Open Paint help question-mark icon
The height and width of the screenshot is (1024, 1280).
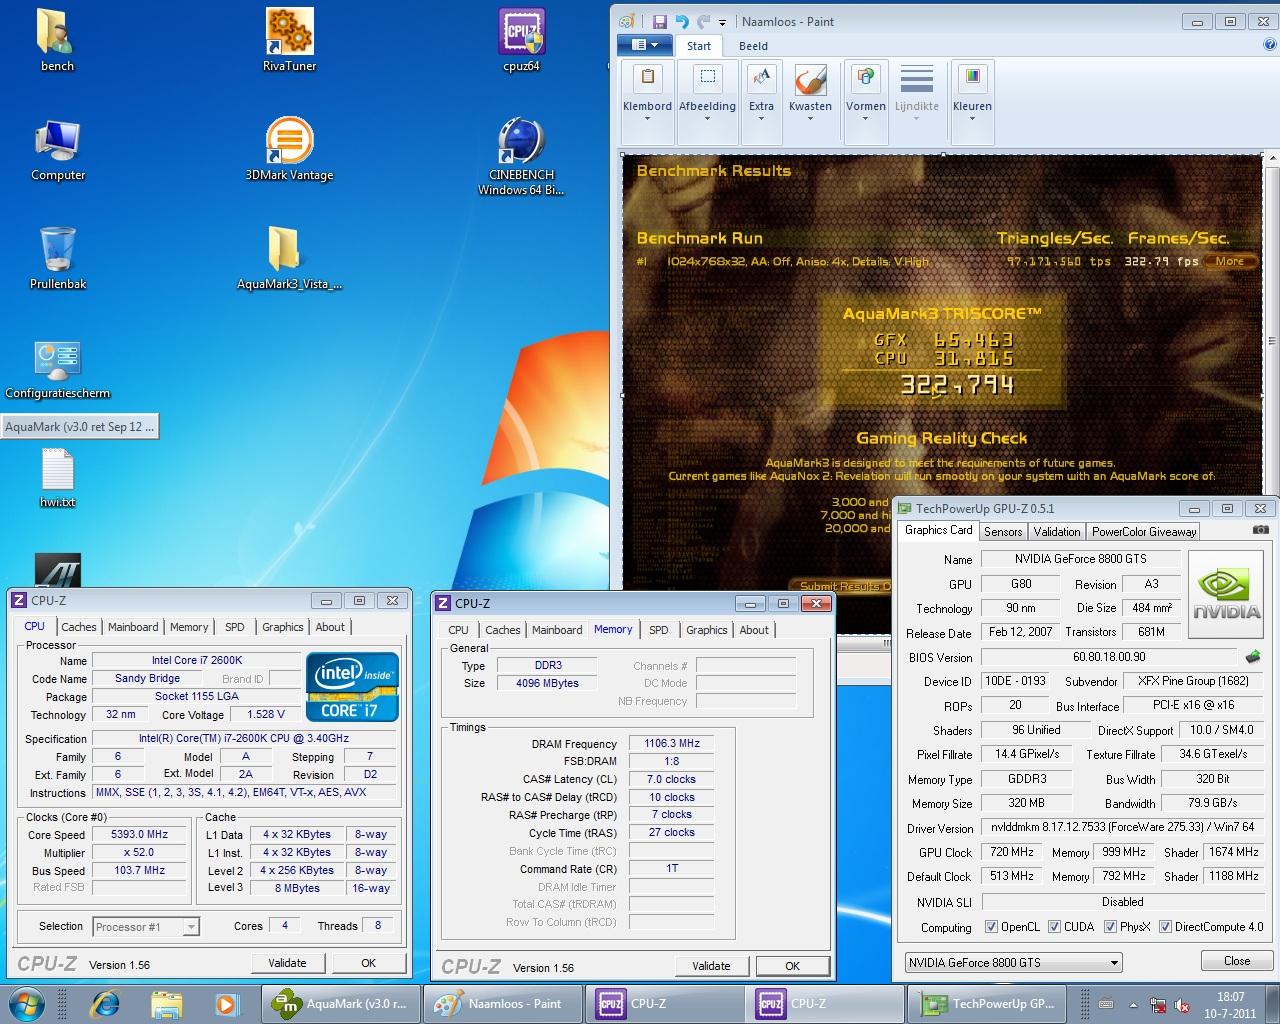(1268, 45)
